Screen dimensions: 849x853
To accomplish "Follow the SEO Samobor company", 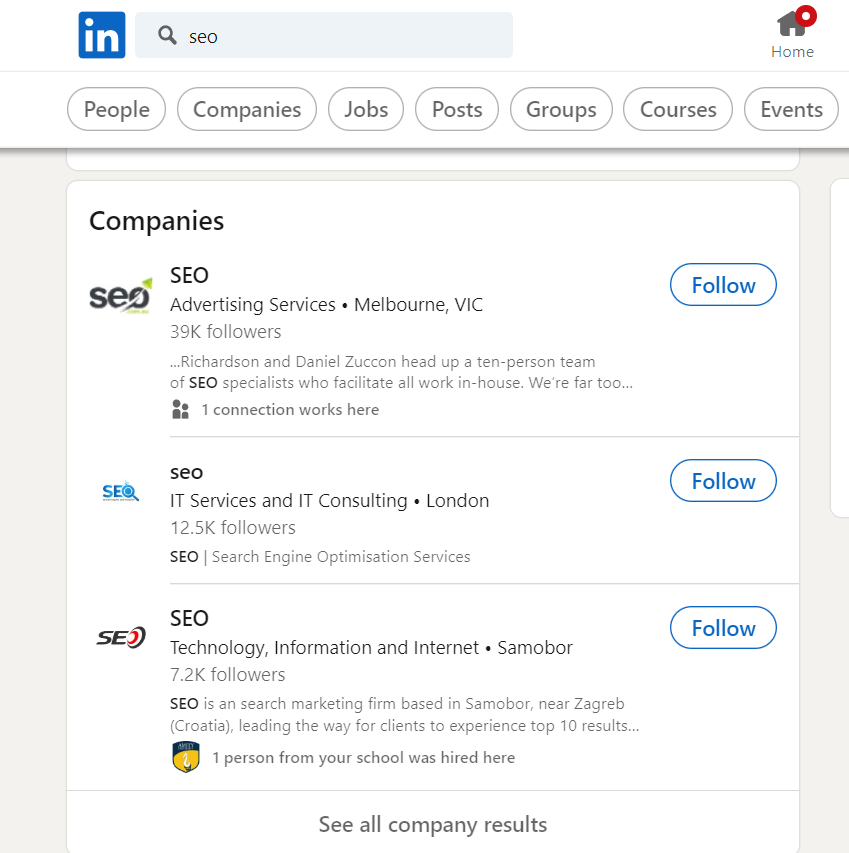I will click(722, 627).
